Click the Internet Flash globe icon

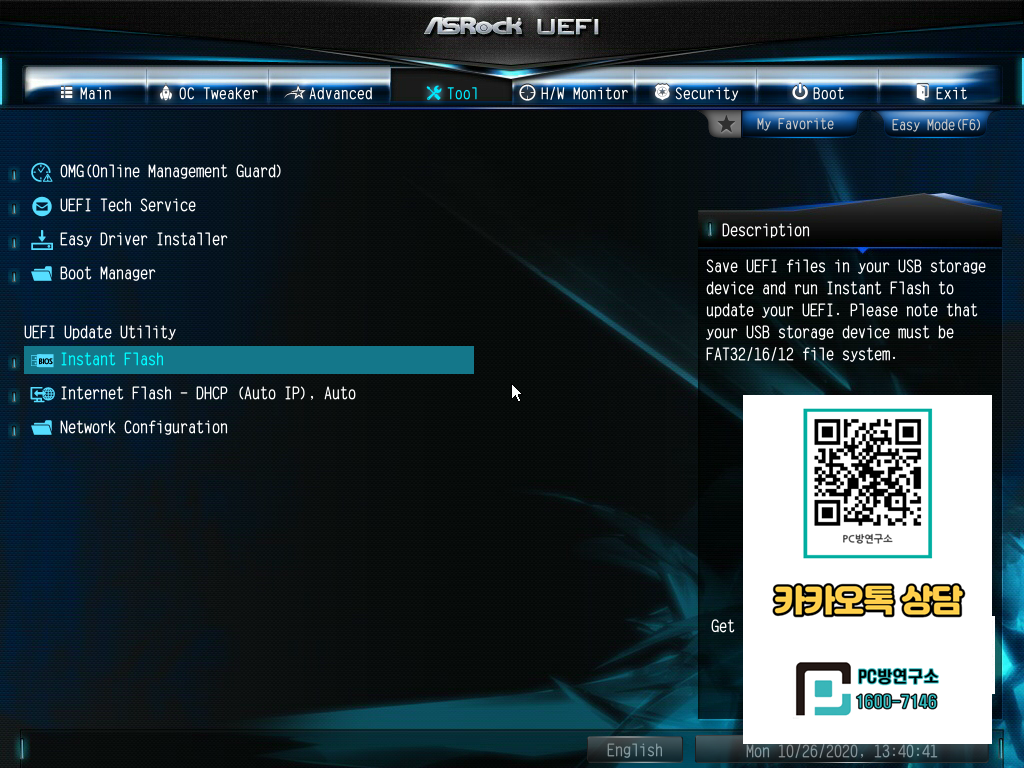[42, 394]
